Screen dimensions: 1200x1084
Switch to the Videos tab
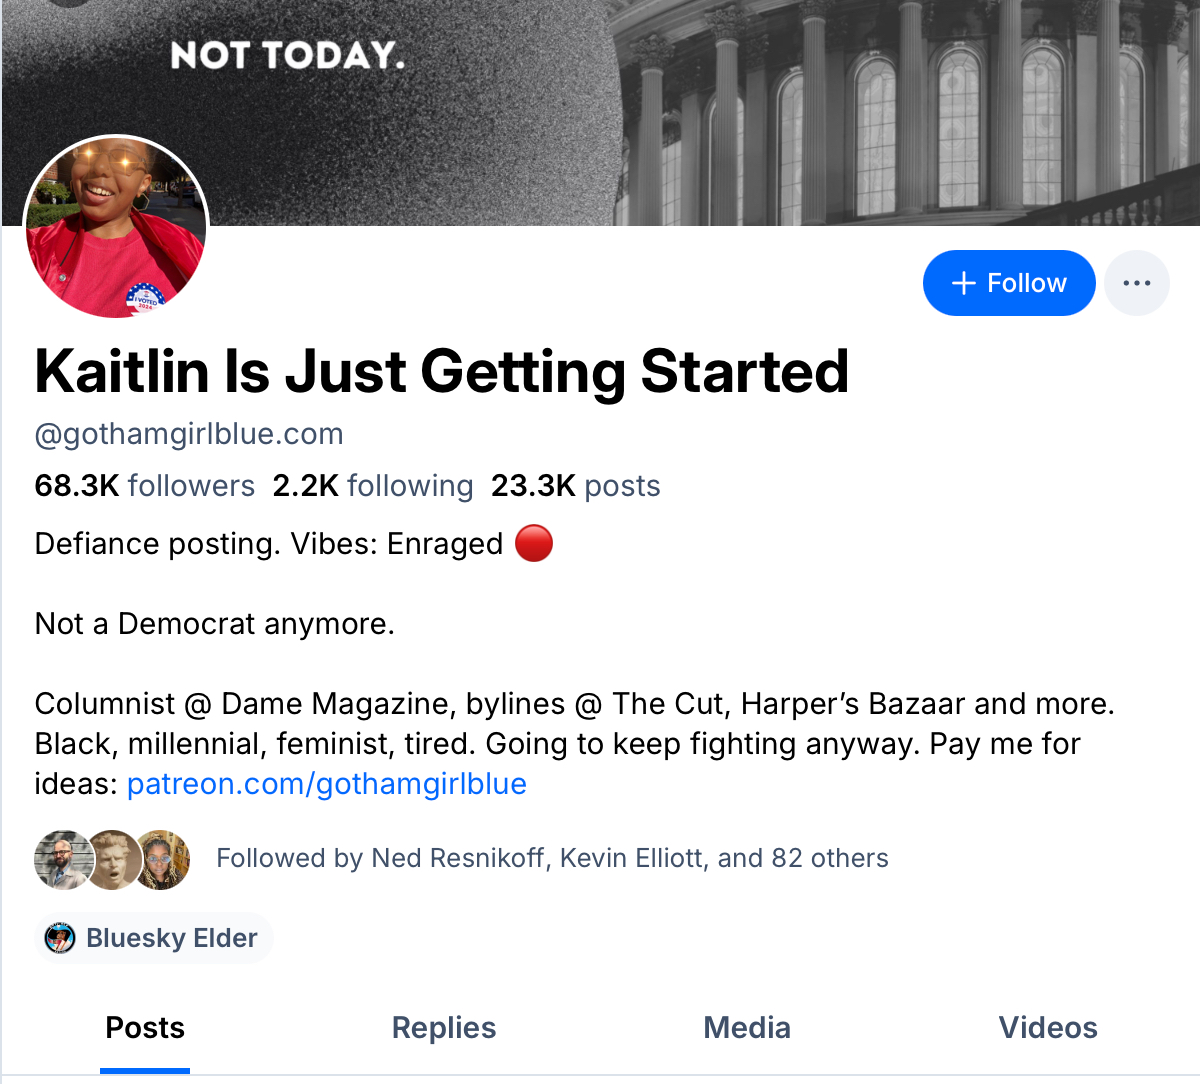point(1048,1028)
